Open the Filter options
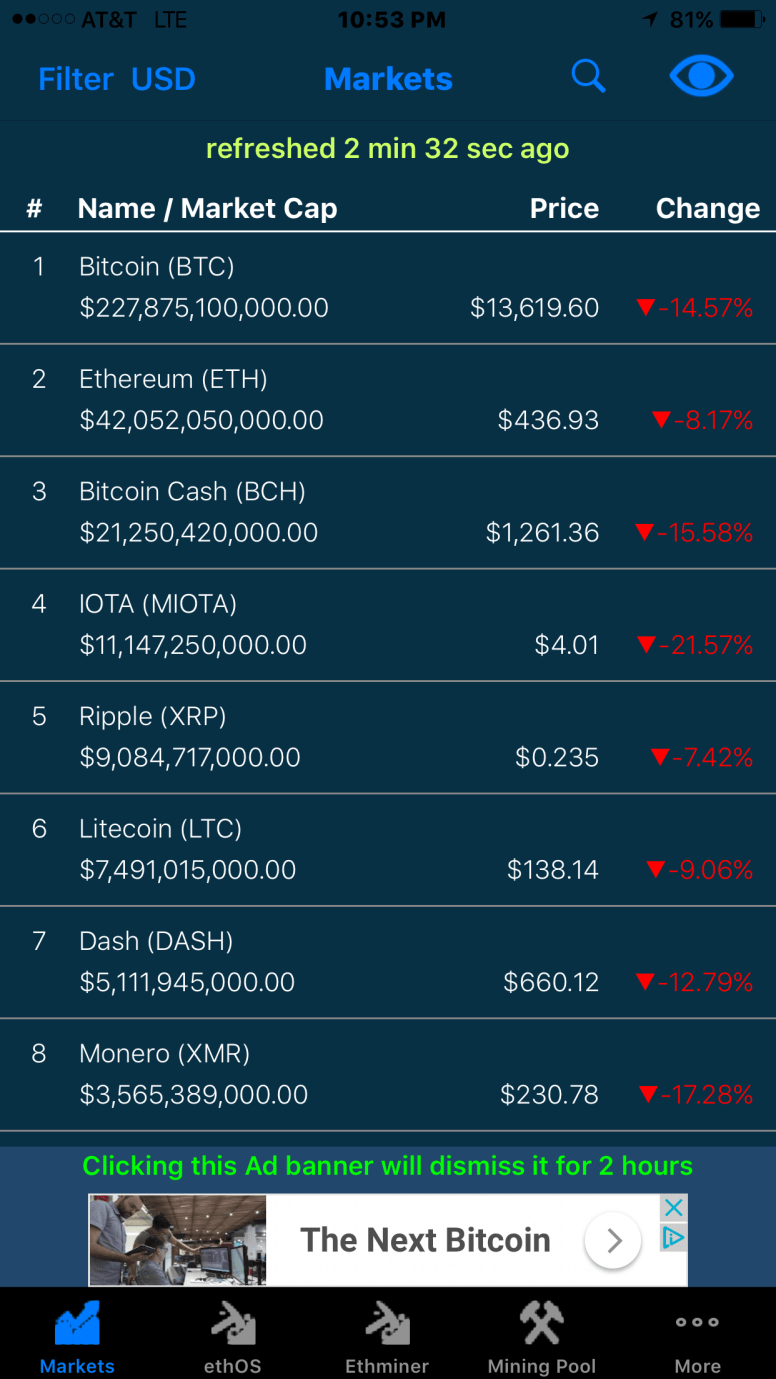 [x=75, y=79]
